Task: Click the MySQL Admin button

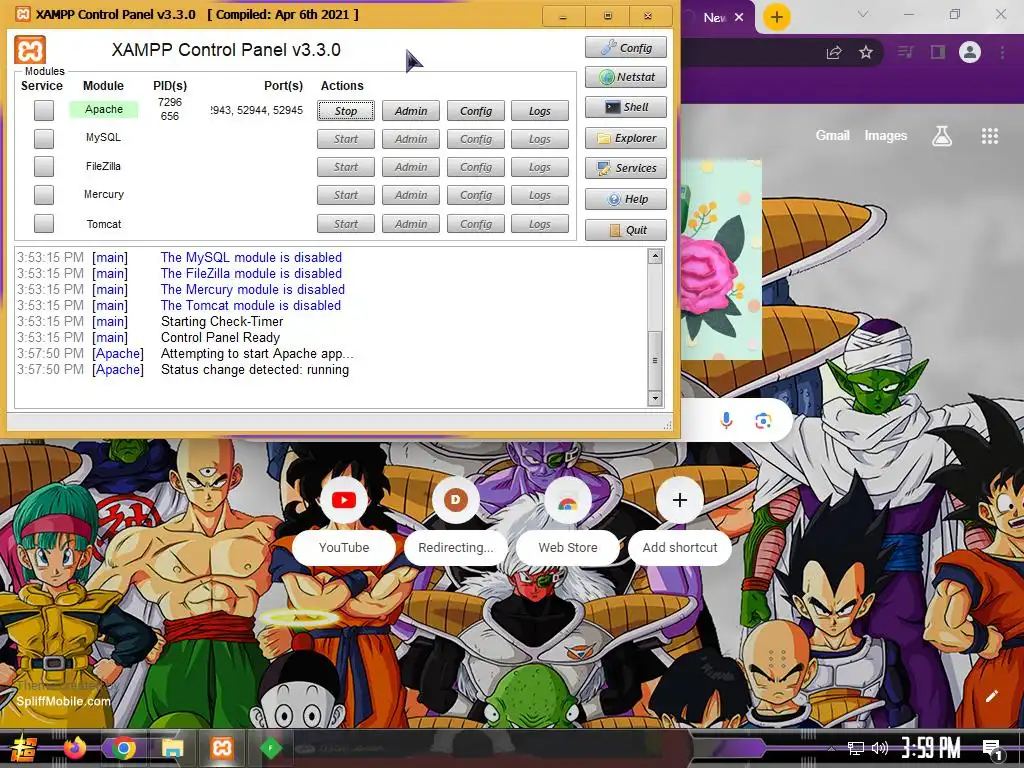Action: pyautogui.click(x=411, y=139)
